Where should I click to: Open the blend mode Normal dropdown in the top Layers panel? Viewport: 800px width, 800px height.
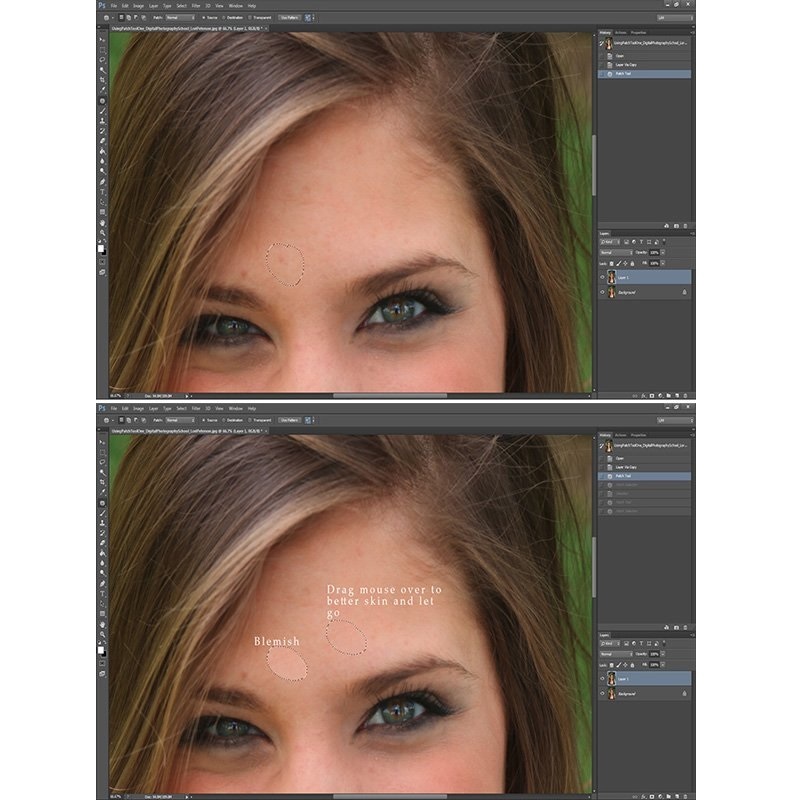click(616, 253)
